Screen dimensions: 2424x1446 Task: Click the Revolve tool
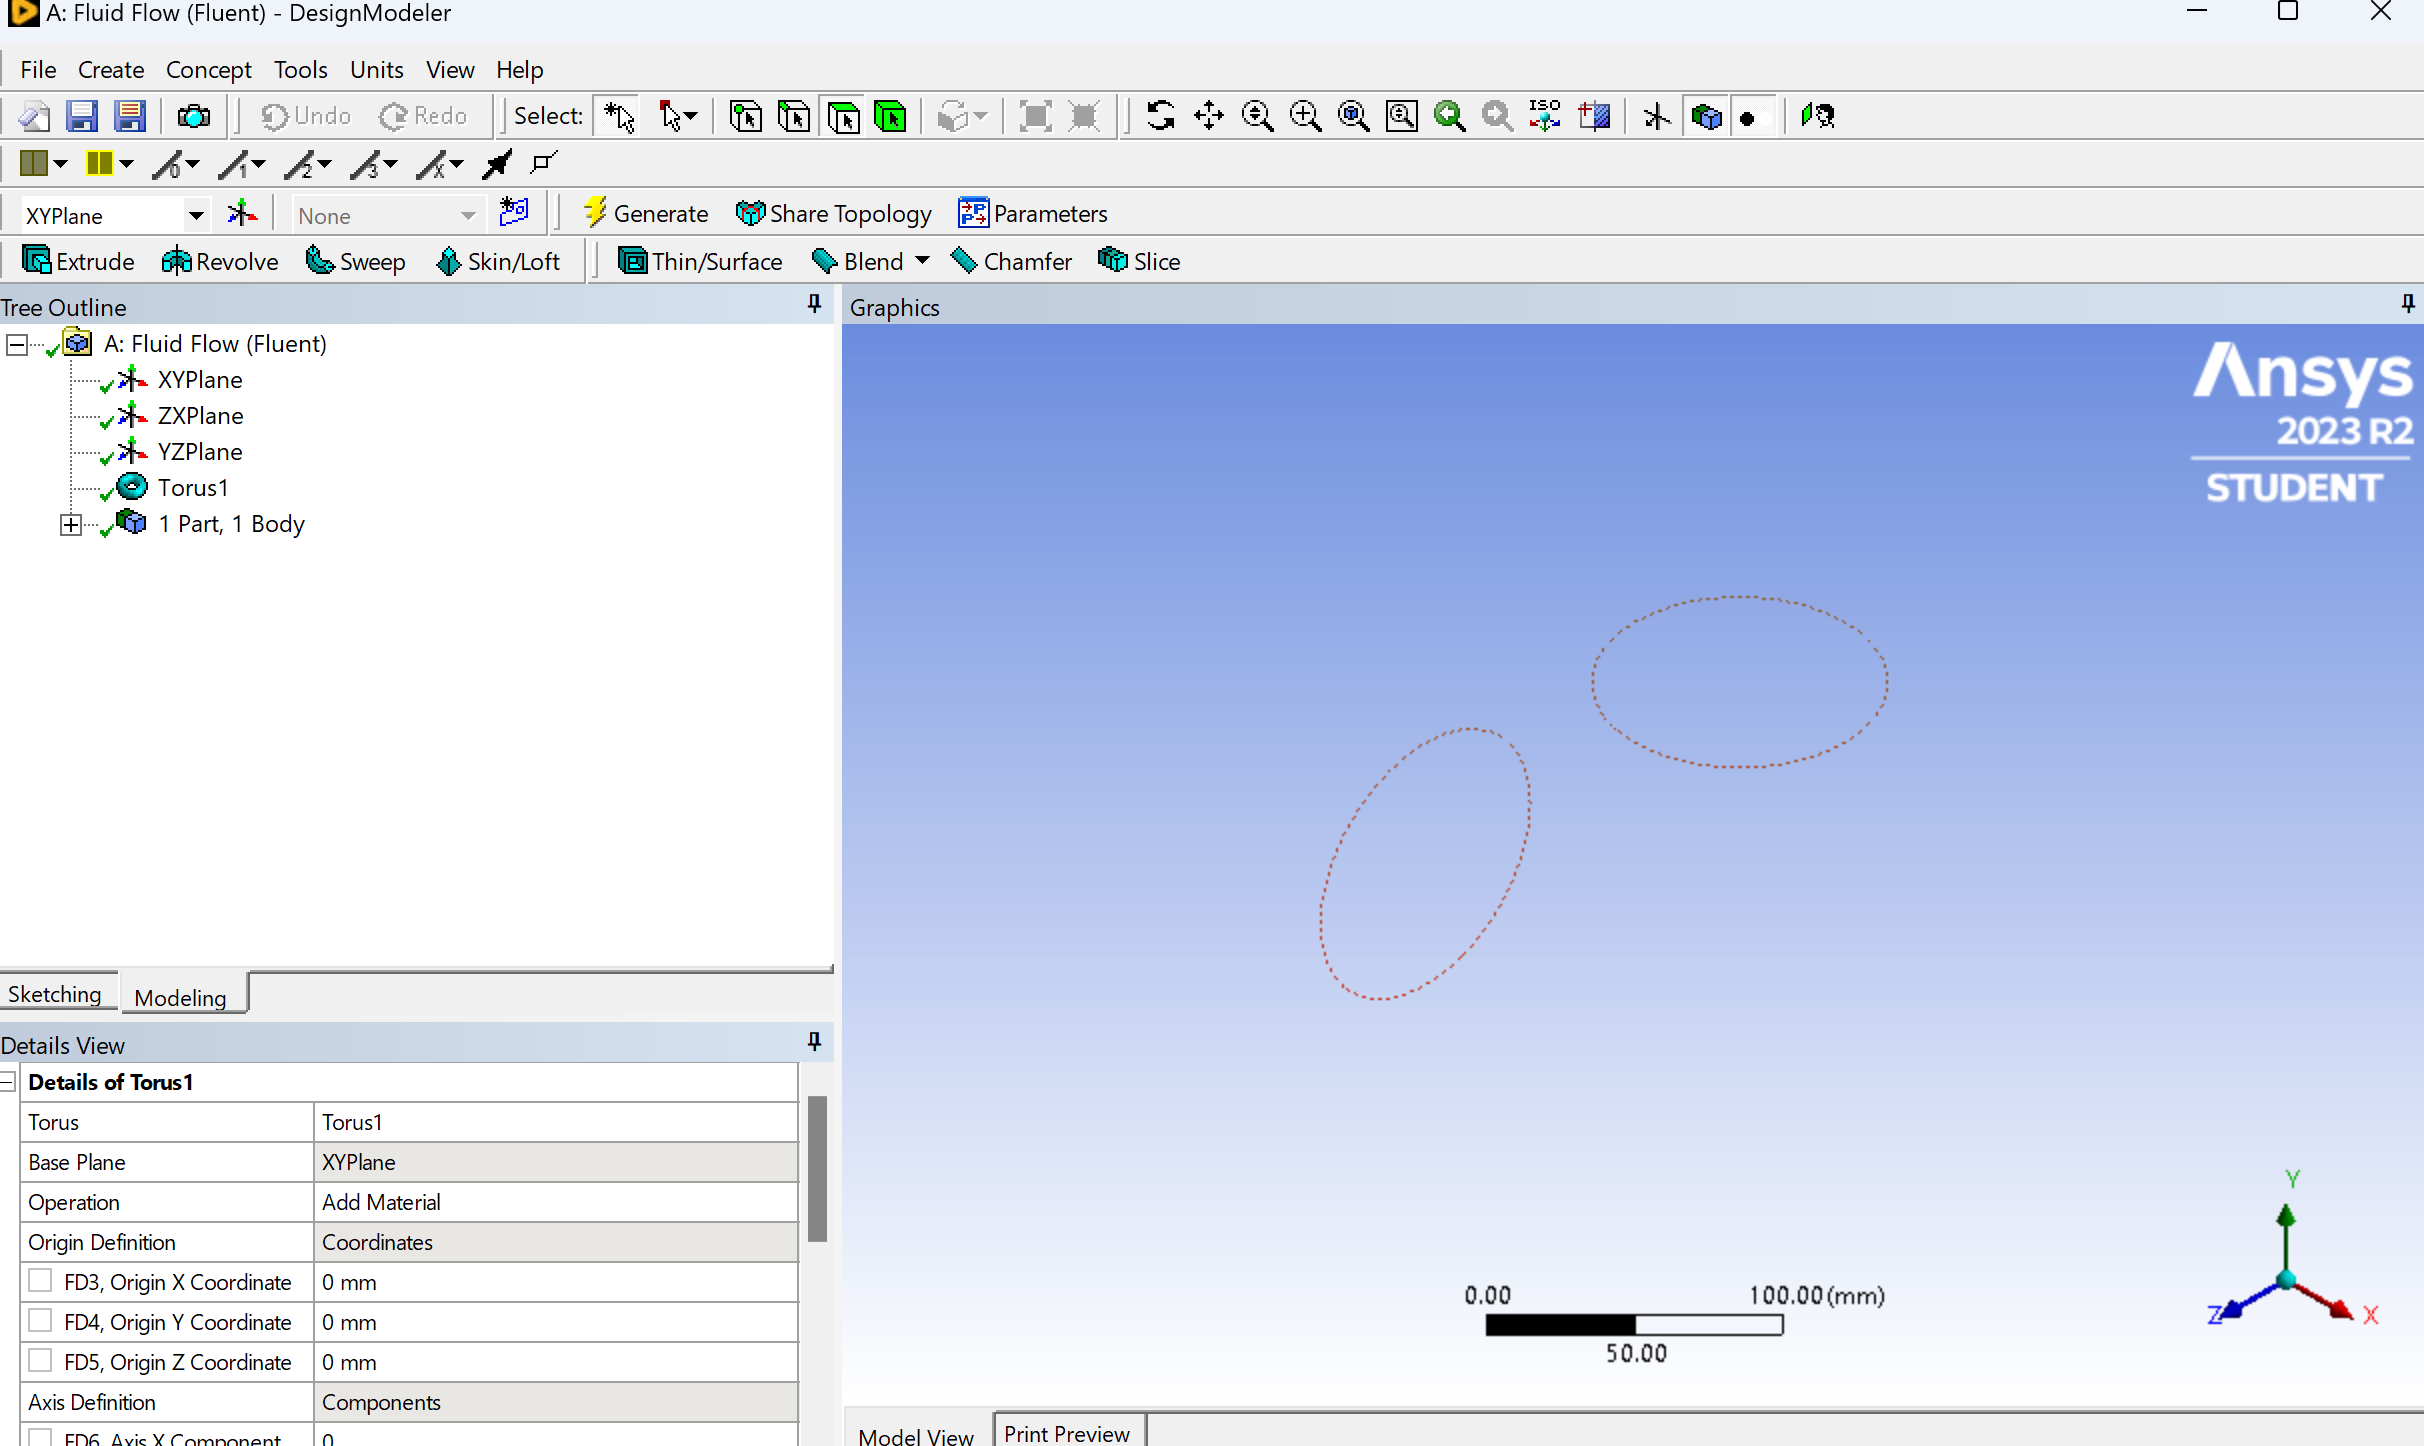click(220, 261)
